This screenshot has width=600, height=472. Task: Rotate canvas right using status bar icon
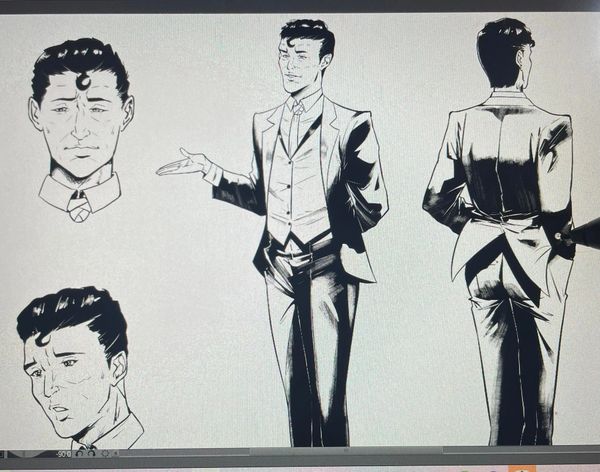coord(89,454)
